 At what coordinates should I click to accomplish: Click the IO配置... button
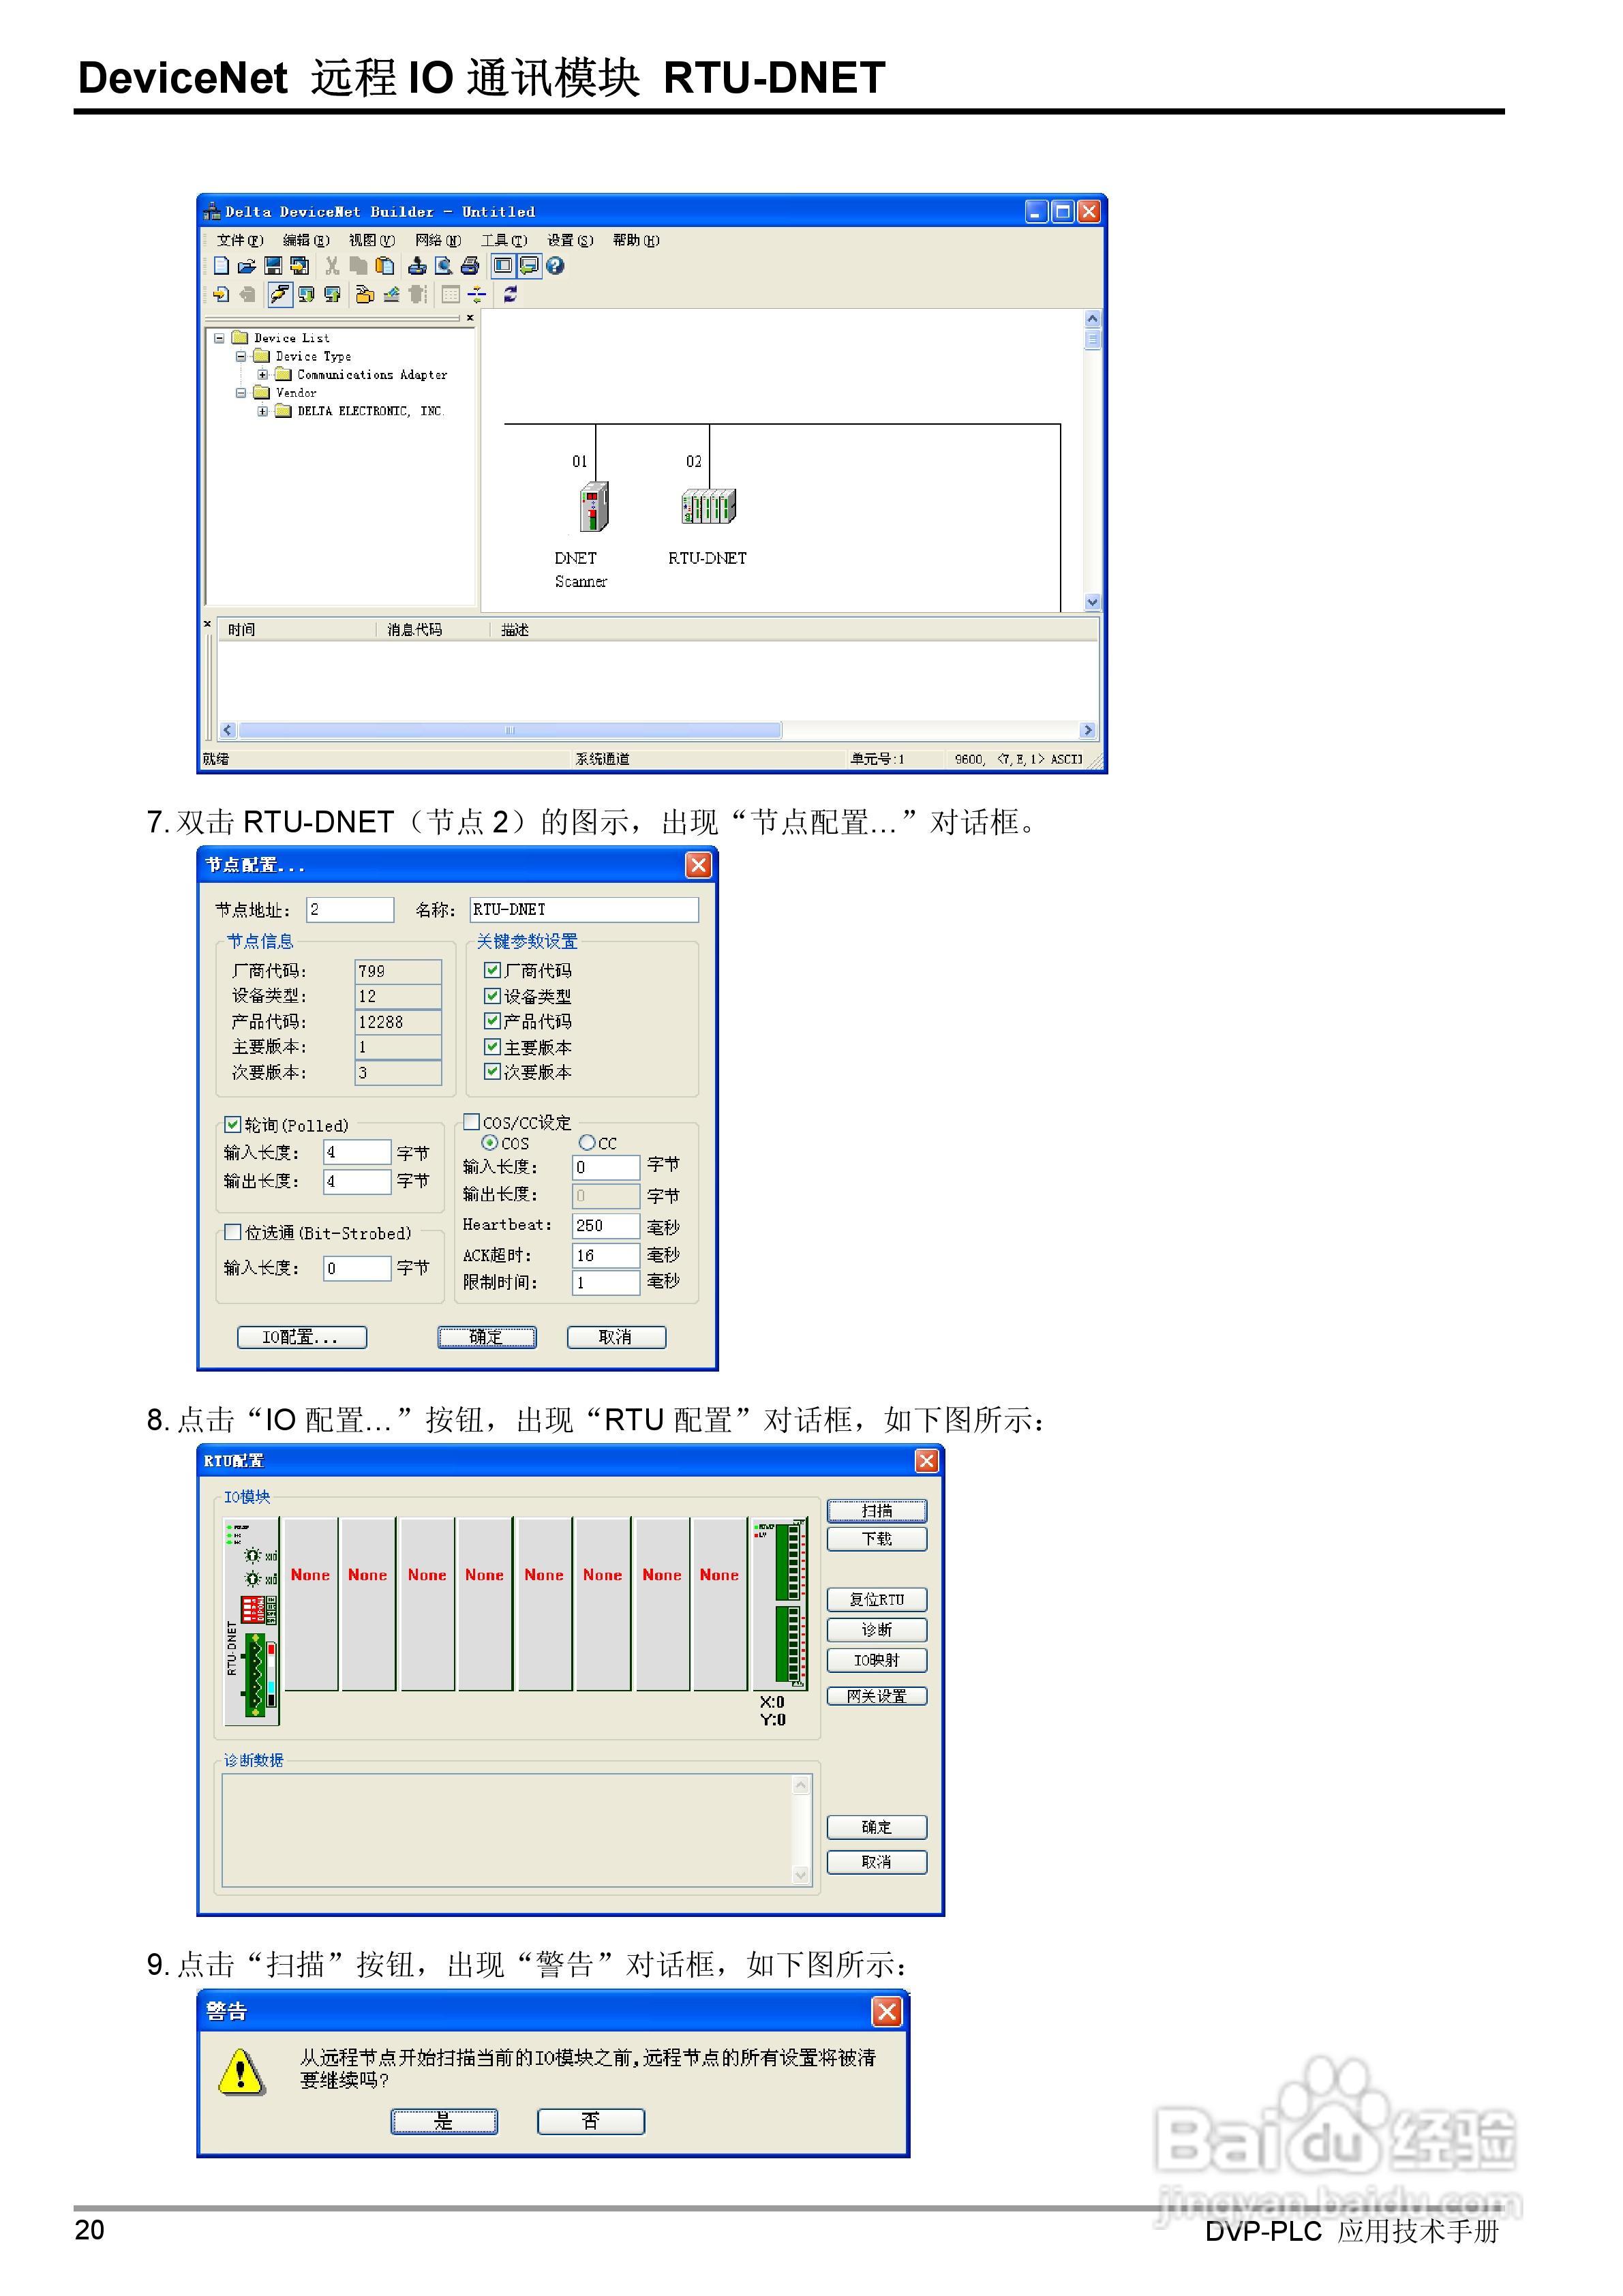301,1337
